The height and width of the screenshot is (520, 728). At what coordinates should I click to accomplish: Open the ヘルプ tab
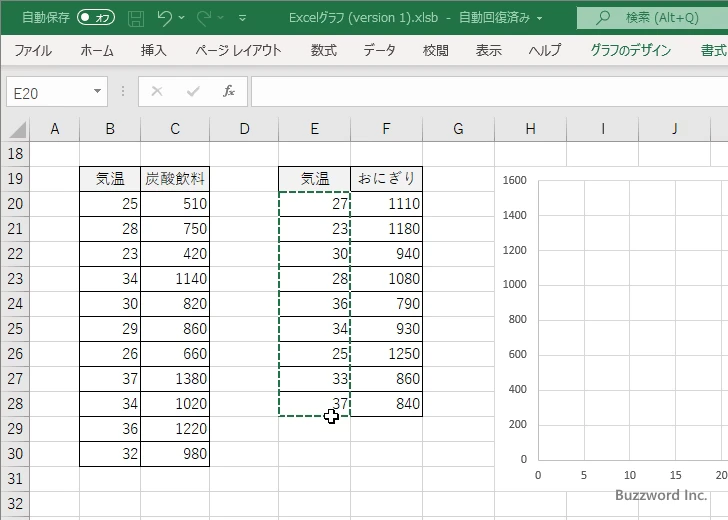click(545, 50)
